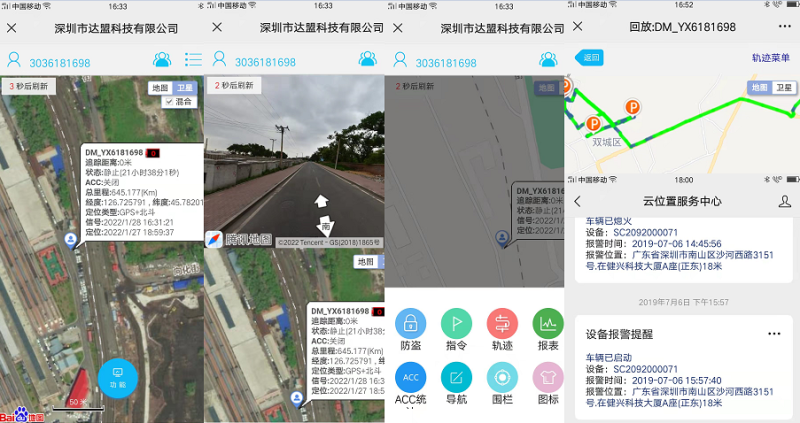
Task: Tap the P parking marker near 双城区
Action: point(593,123)
